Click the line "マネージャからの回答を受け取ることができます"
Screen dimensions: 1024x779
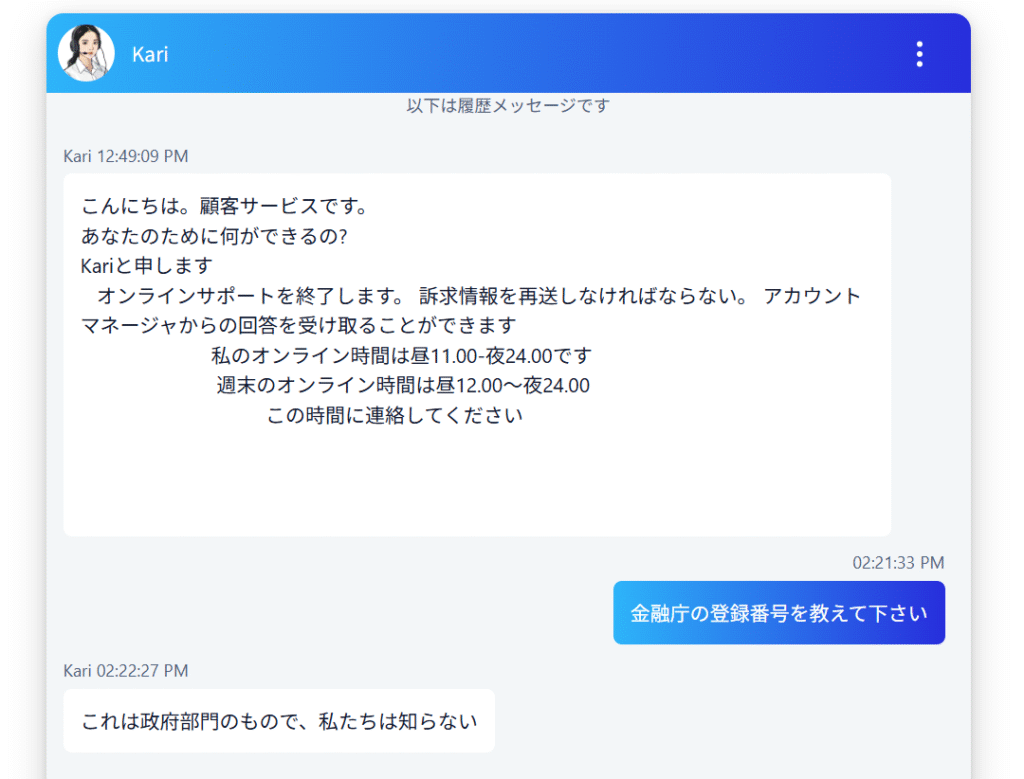[298, 325]
